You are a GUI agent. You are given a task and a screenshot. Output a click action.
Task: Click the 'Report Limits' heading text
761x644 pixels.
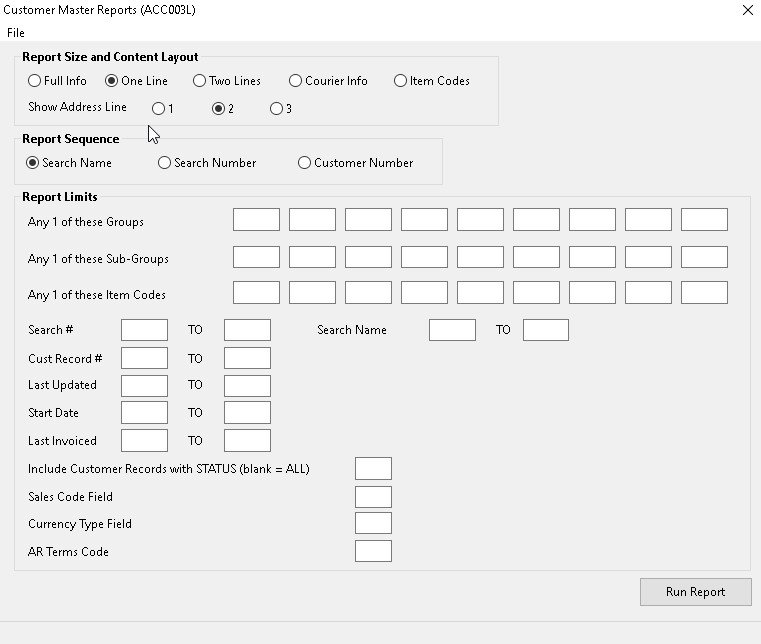click(x=60, y=197)
